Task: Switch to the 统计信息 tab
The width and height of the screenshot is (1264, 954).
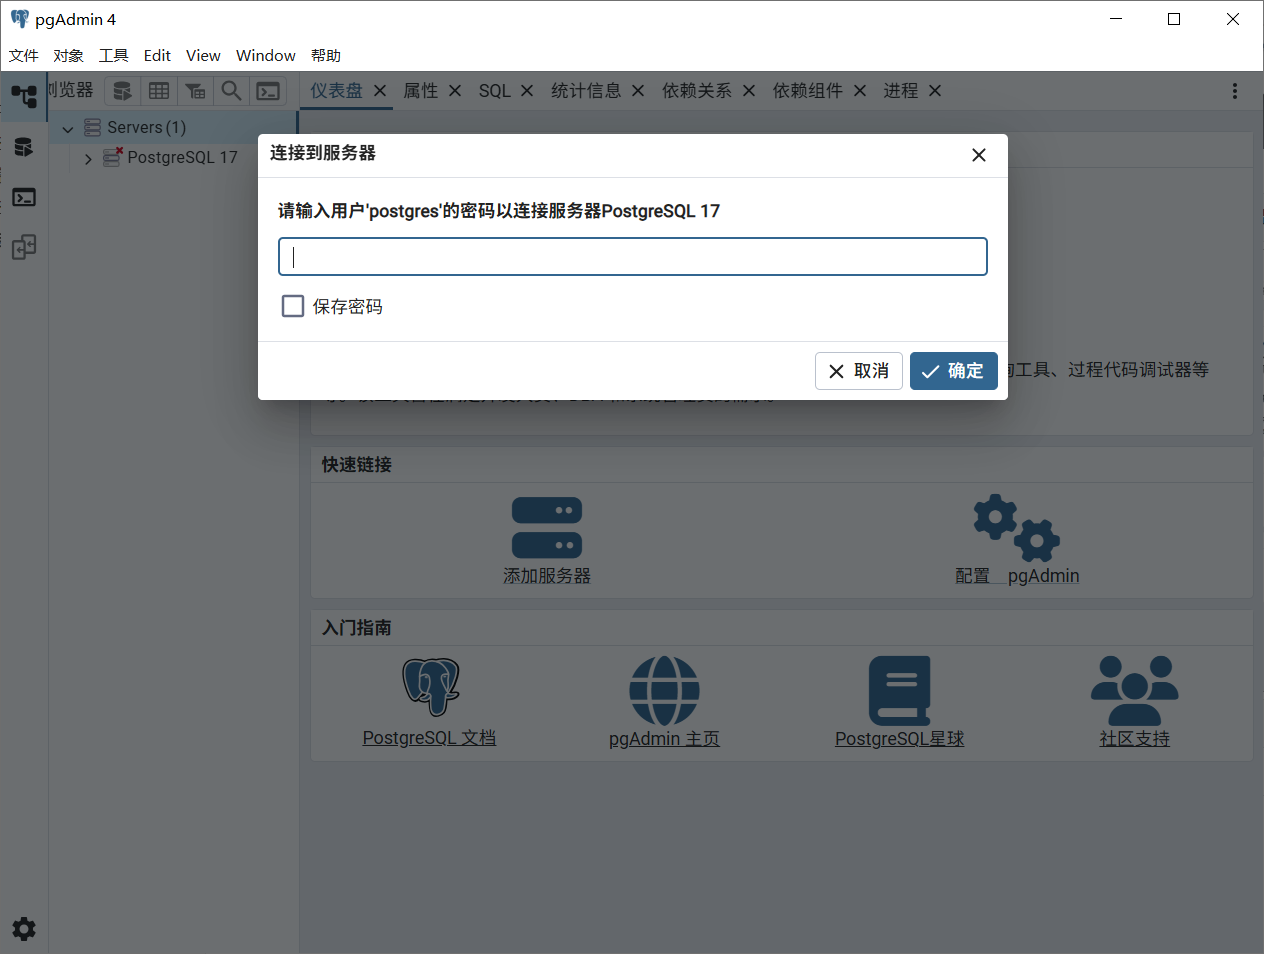Action: 586,91
